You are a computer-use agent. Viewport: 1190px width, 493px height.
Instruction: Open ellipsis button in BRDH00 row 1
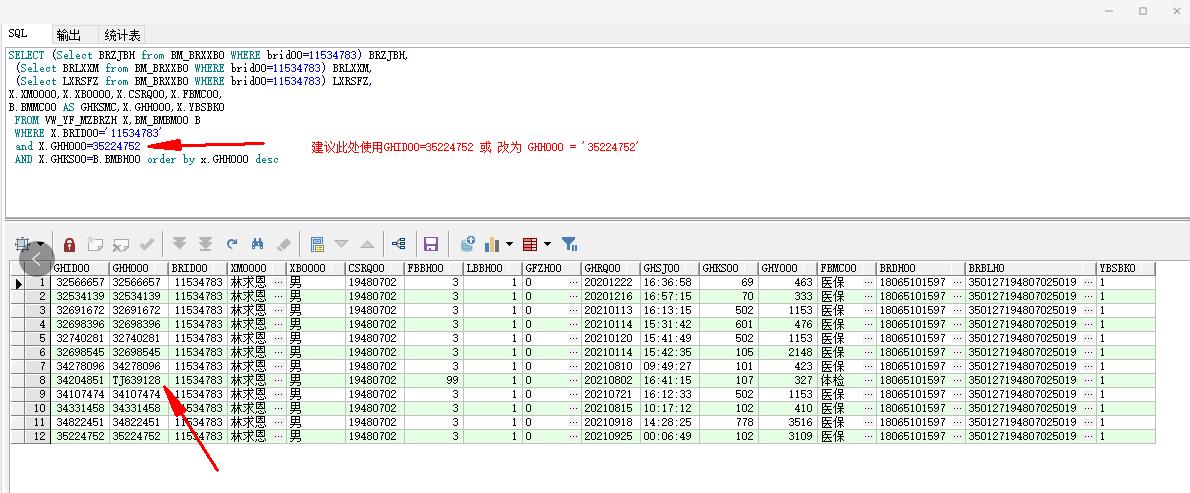pos(957,282)
